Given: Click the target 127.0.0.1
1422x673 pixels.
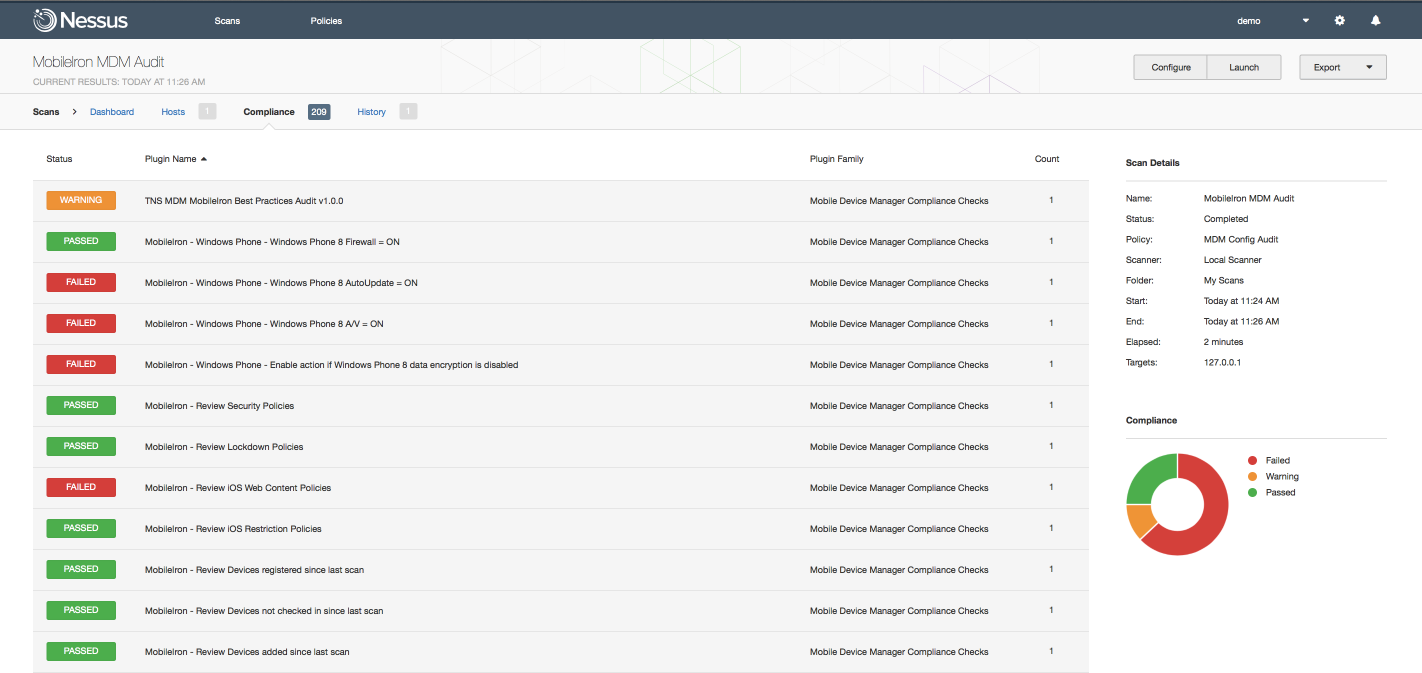Looking at the screenshot, I should pos(1222,363).
